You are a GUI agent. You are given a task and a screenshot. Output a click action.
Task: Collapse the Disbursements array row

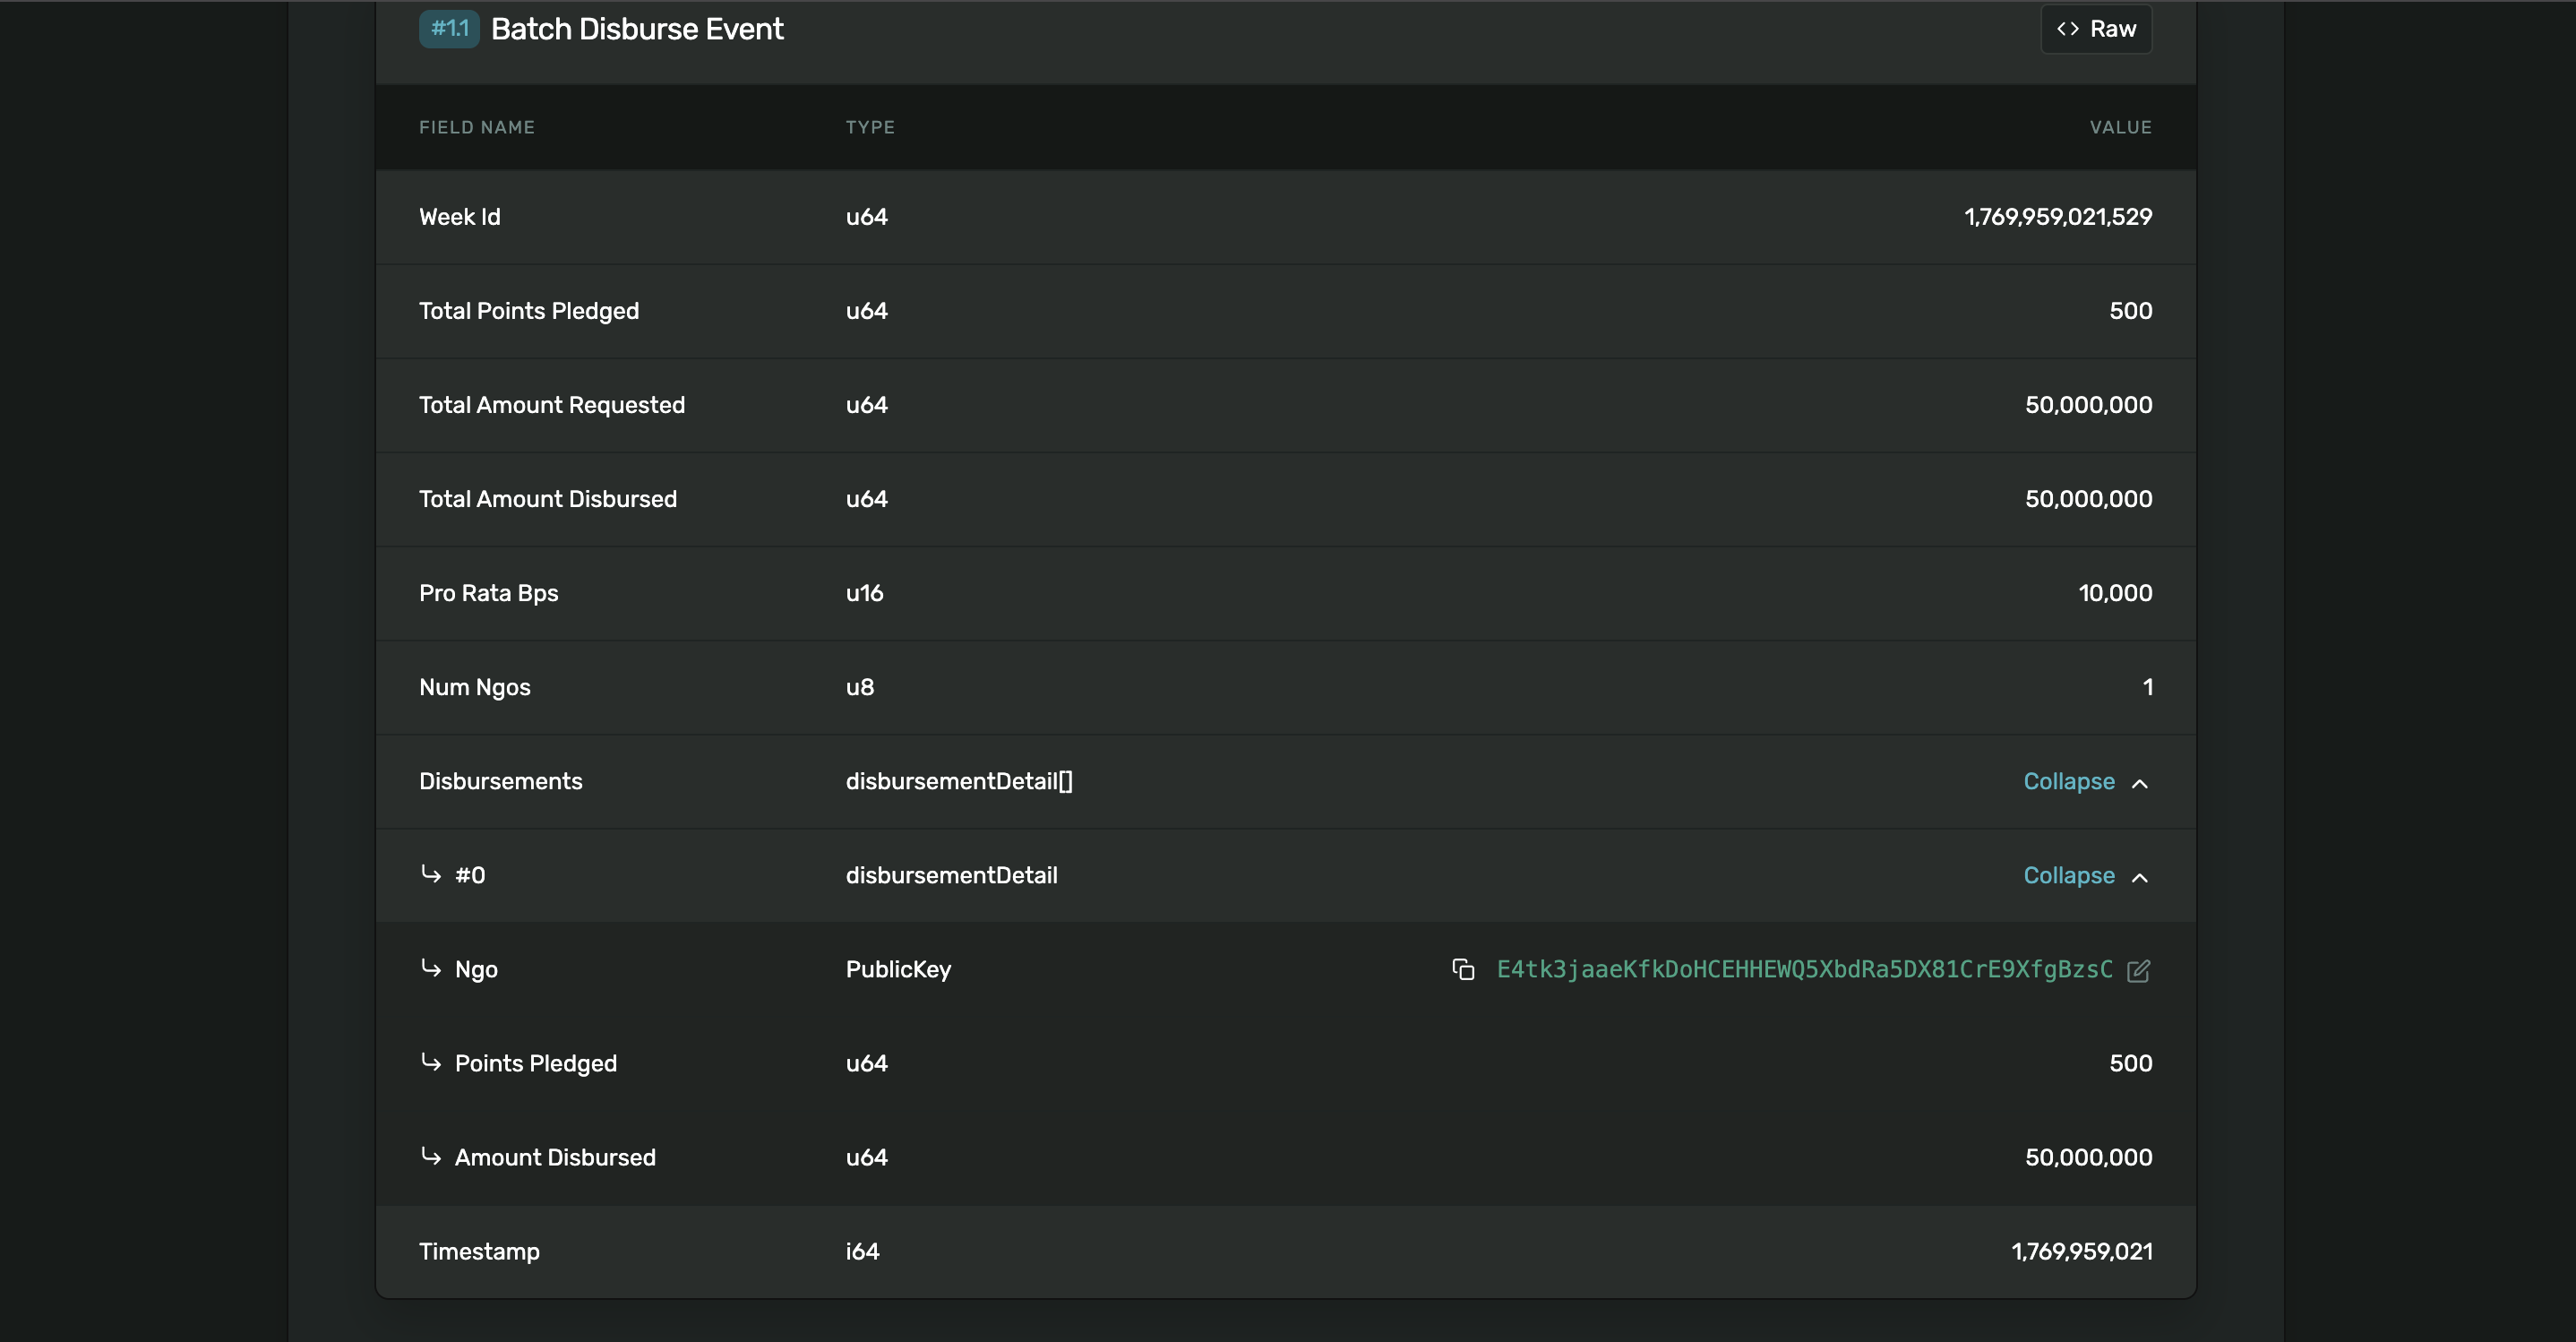2068,781
